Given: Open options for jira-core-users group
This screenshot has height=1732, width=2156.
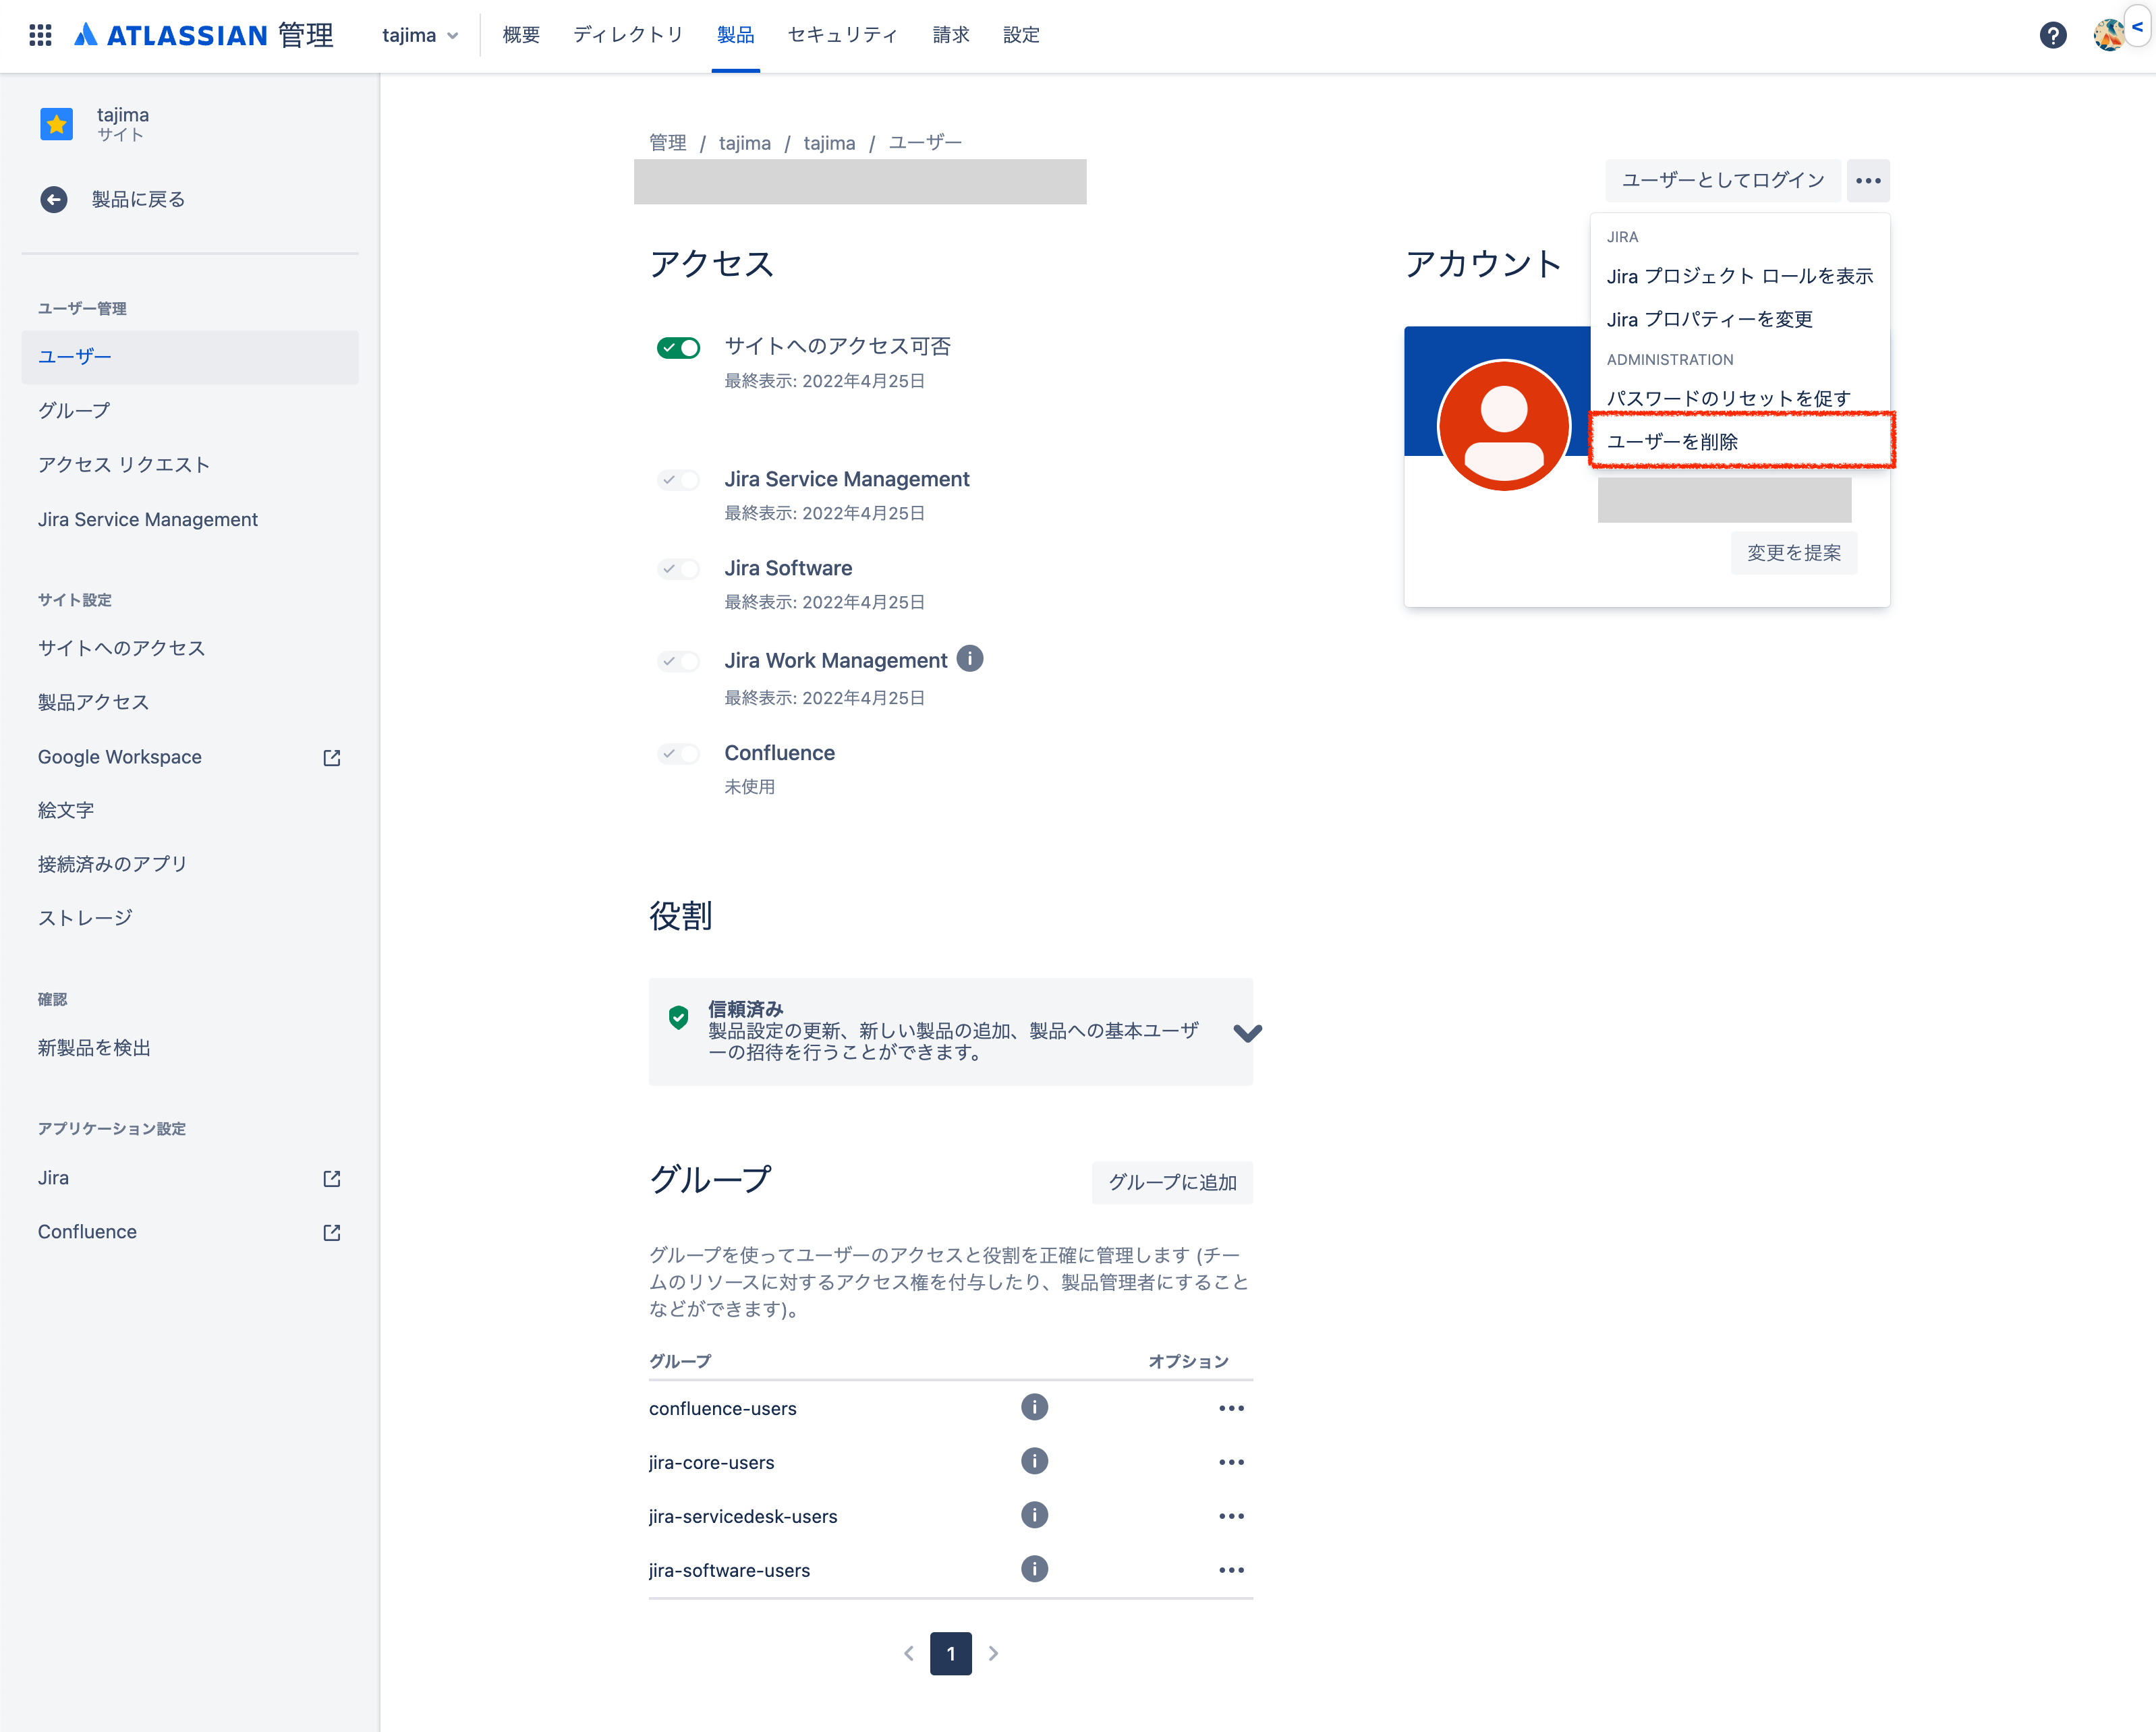Looking at the screenshot, I should [1231, 1462].
